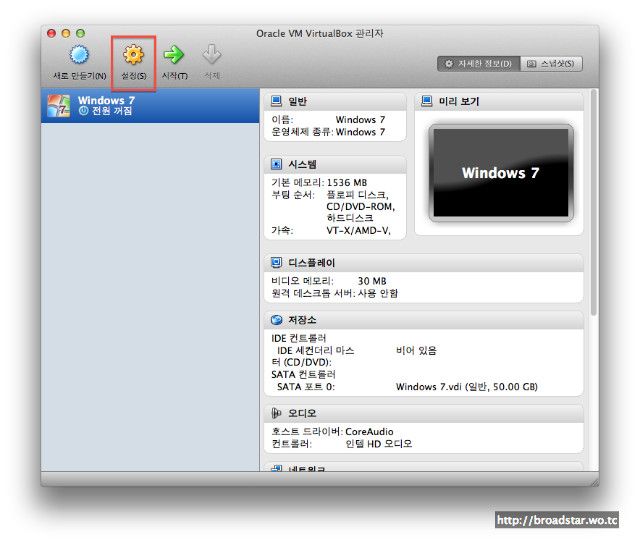Image resolution: width=640 pixels, height=544 pixels.
Task: Click the CoreAudio host driver text
Action: click(x=369, y=431)
